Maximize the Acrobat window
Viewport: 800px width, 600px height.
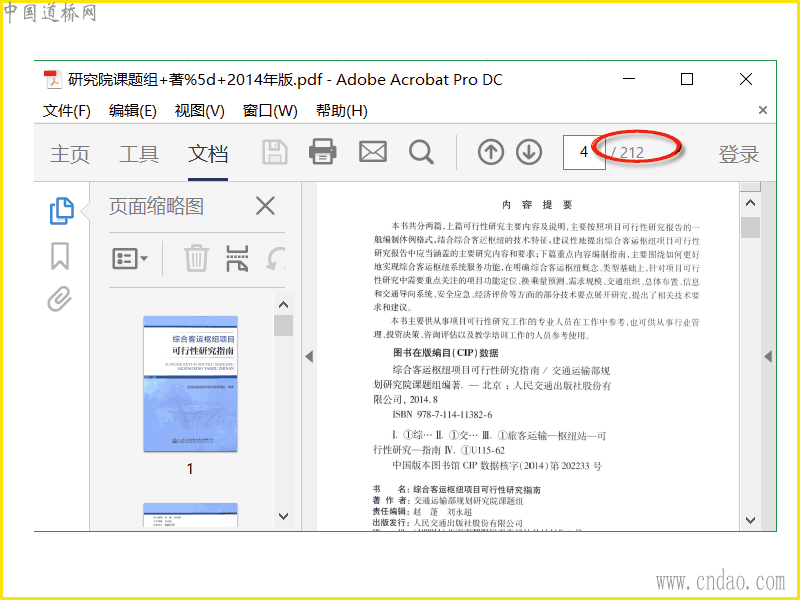687,79
